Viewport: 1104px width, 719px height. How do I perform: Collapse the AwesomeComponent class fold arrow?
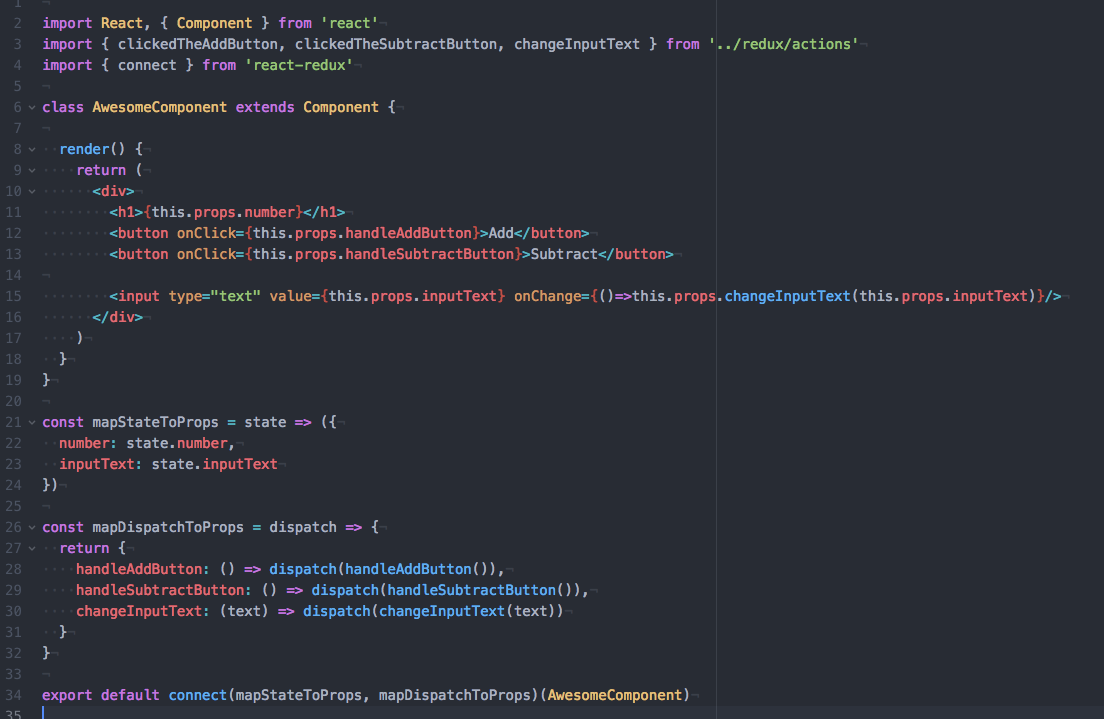[x=30, y=106]
